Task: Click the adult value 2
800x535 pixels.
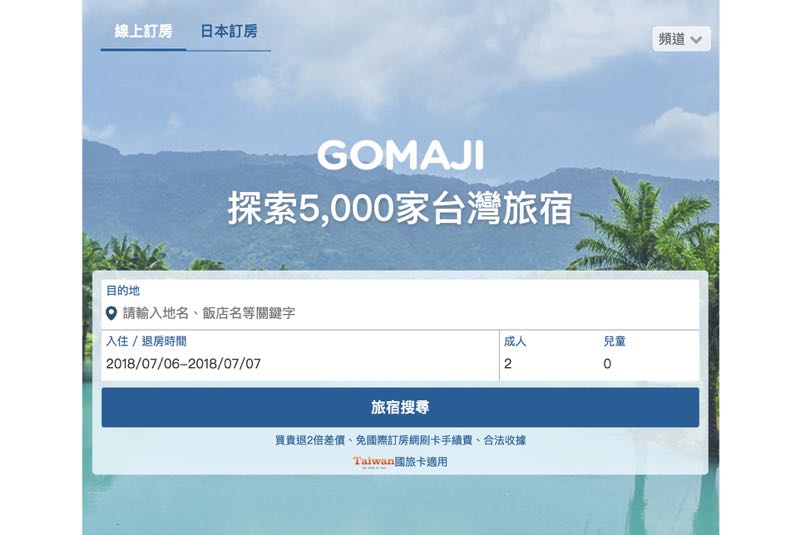Action: click(508, 364)
